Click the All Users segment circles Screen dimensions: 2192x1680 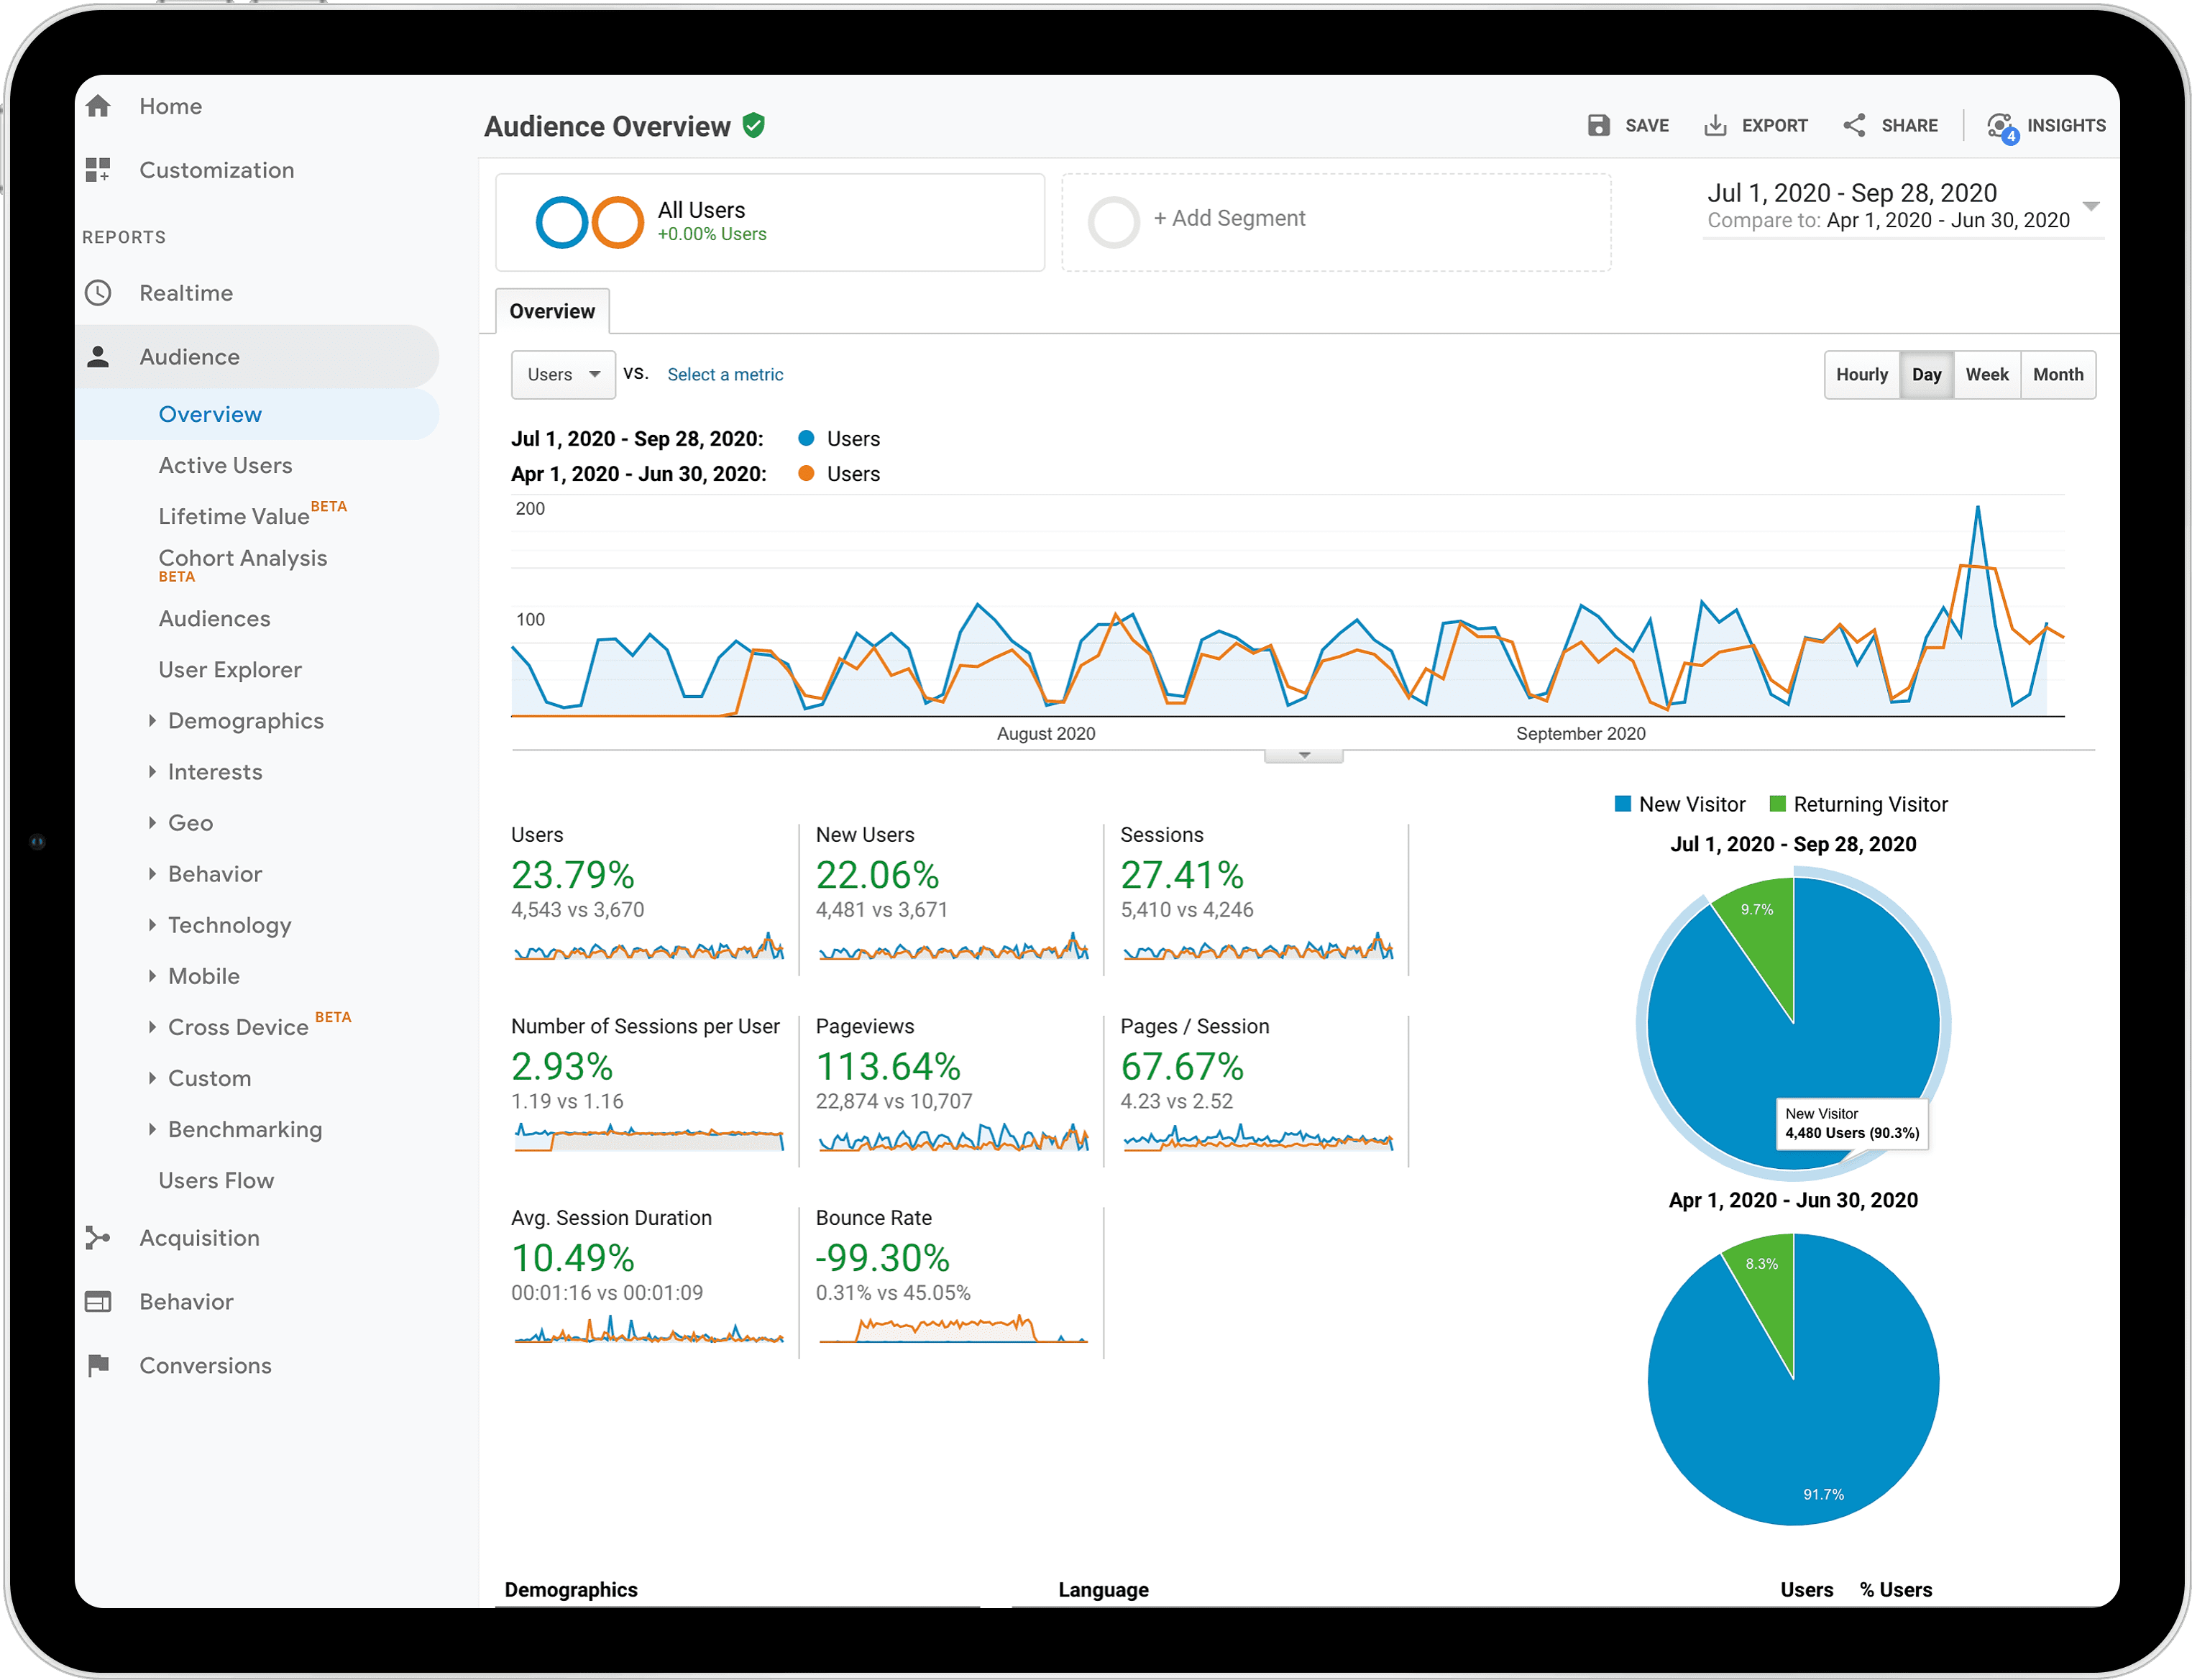point(590,222)
